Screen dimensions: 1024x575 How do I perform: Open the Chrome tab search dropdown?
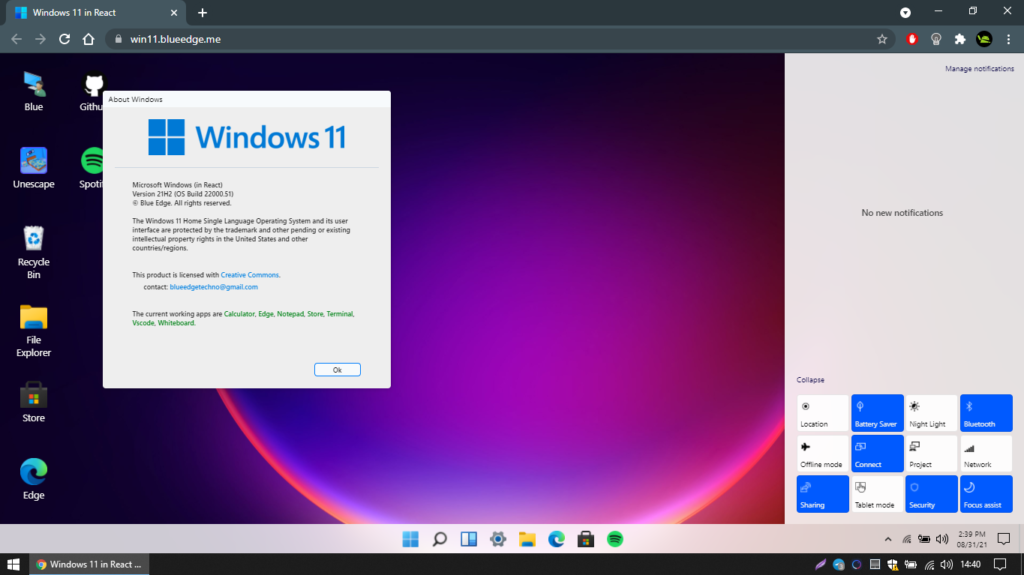905,12
